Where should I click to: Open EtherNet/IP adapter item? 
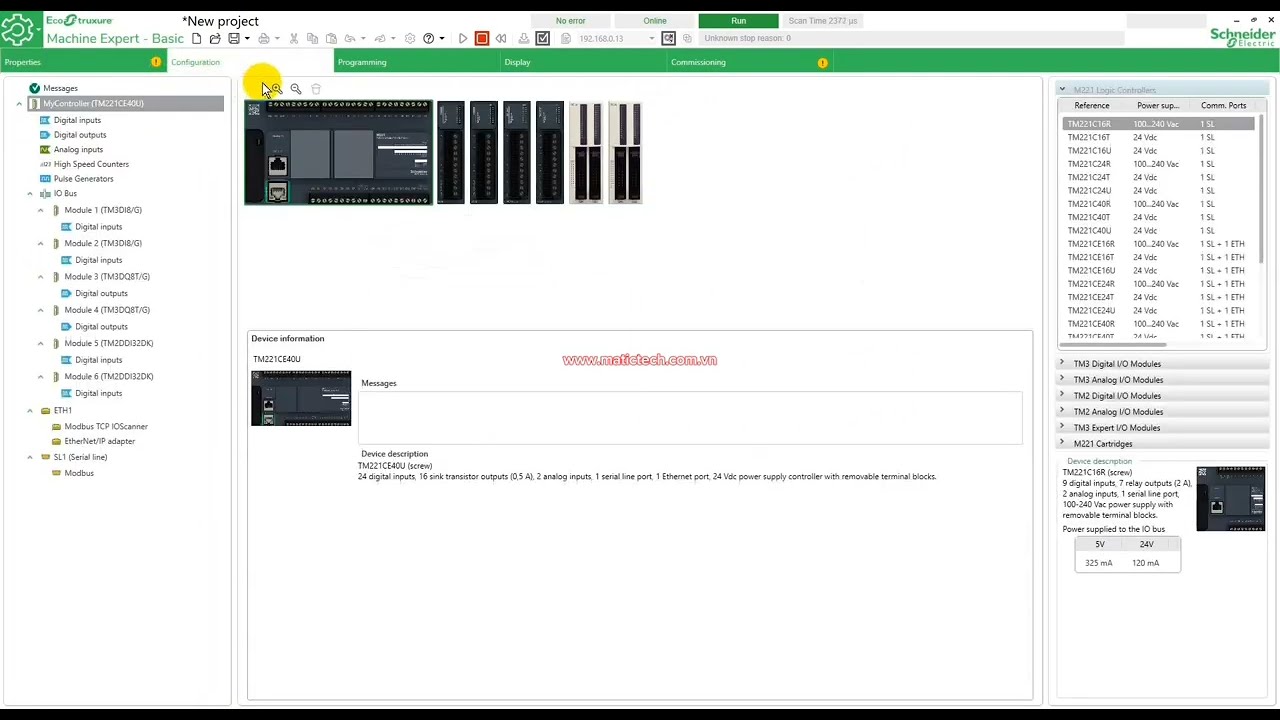99,441
